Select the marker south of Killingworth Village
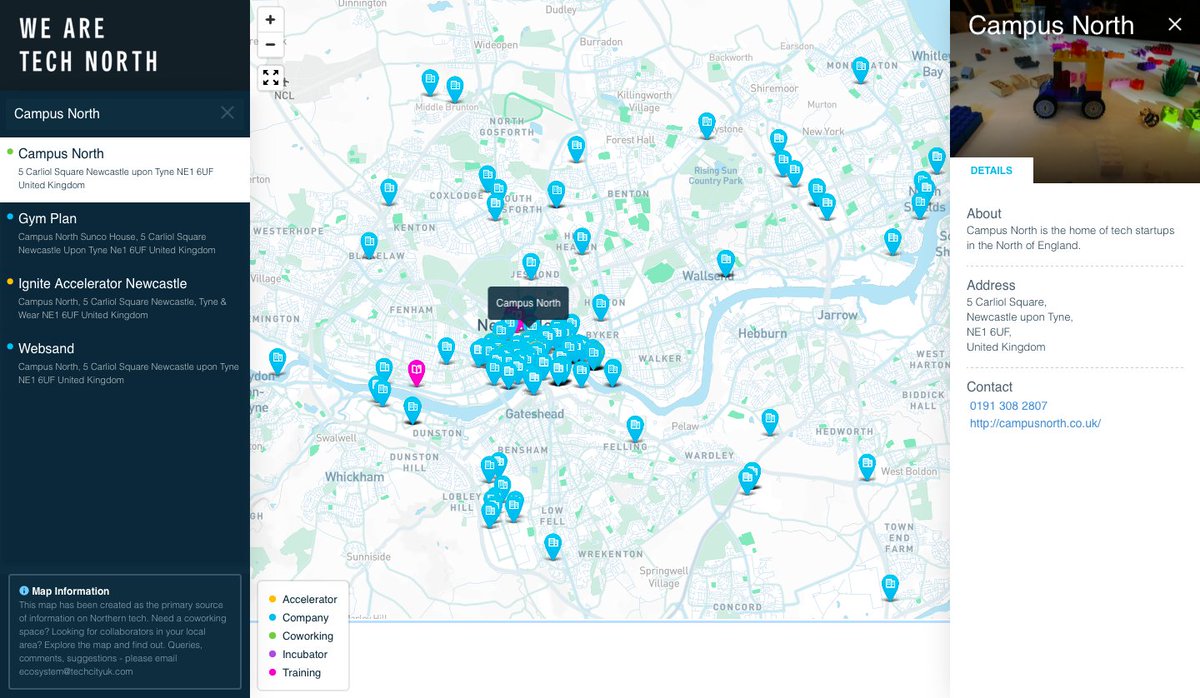Image resolution: width=1200 pixels, height=698 pixels. point(707,125)
